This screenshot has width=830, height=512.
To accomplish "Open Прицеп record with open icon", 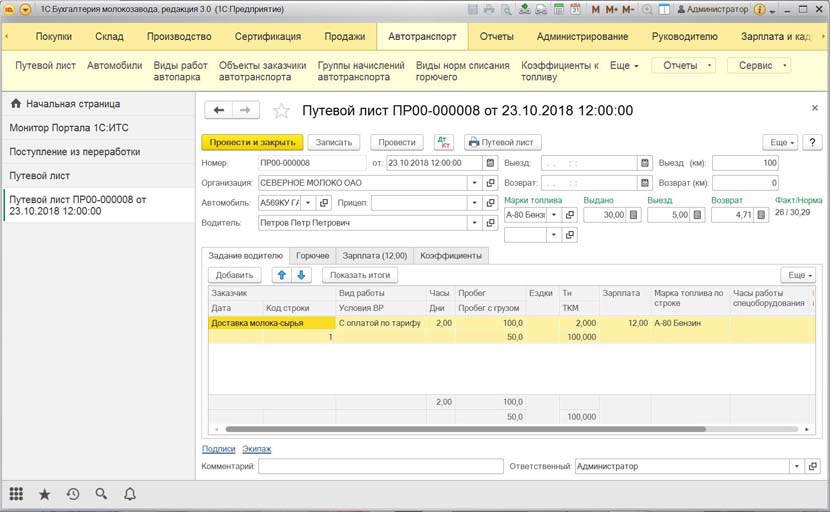I will coord(491,203).
